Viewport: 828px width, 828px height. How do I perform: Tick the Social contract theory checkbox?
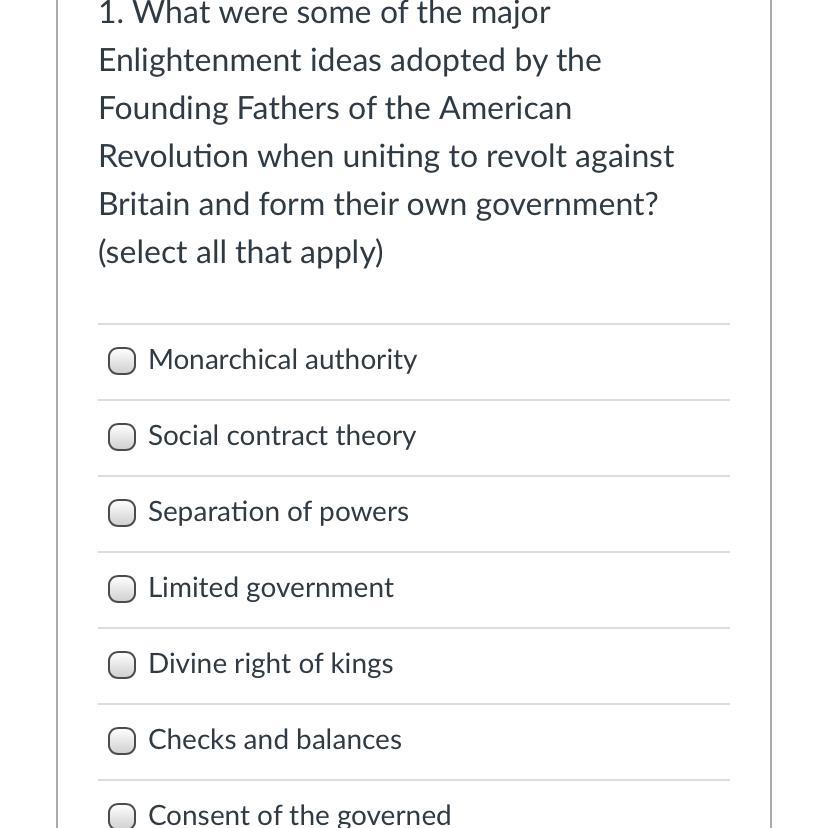[122, 437]
